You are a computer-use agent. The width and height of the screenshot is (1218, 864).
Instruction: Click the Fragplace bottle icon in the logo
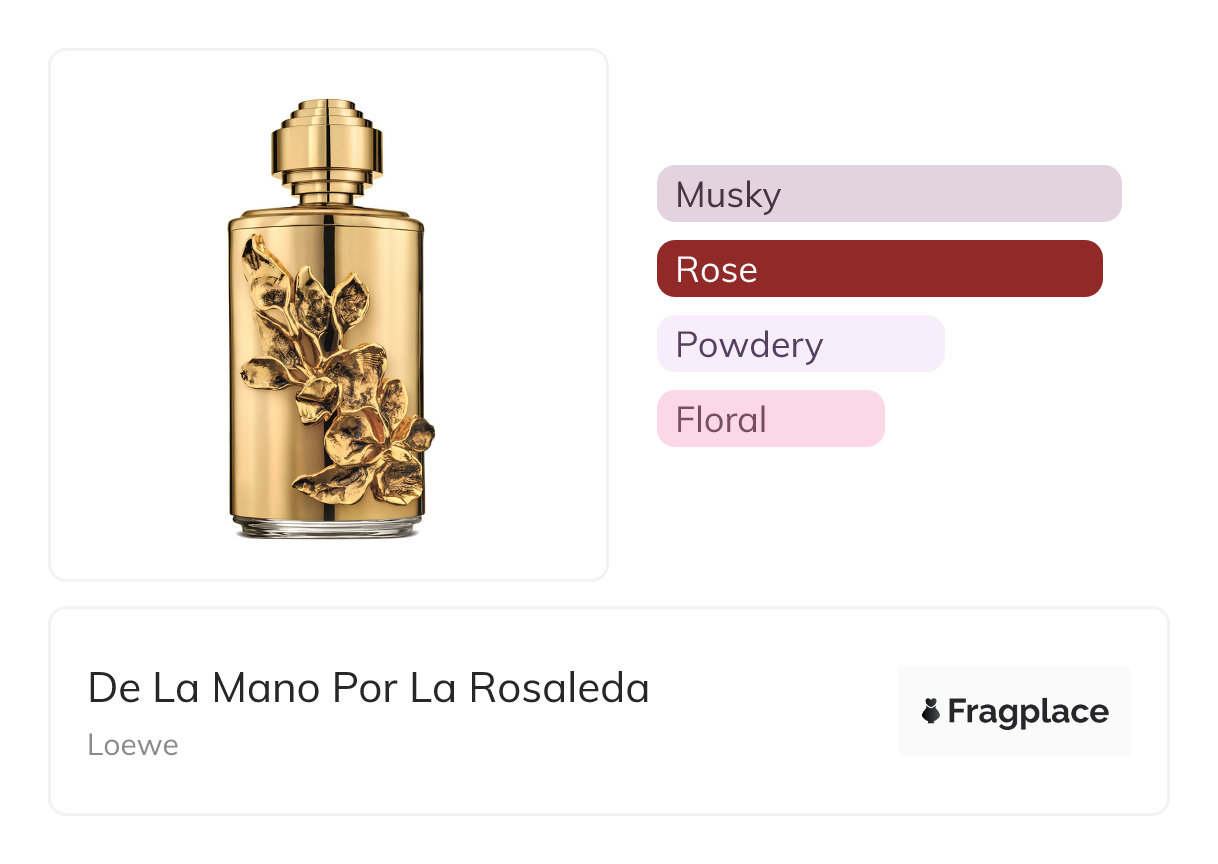click(931, 712)
